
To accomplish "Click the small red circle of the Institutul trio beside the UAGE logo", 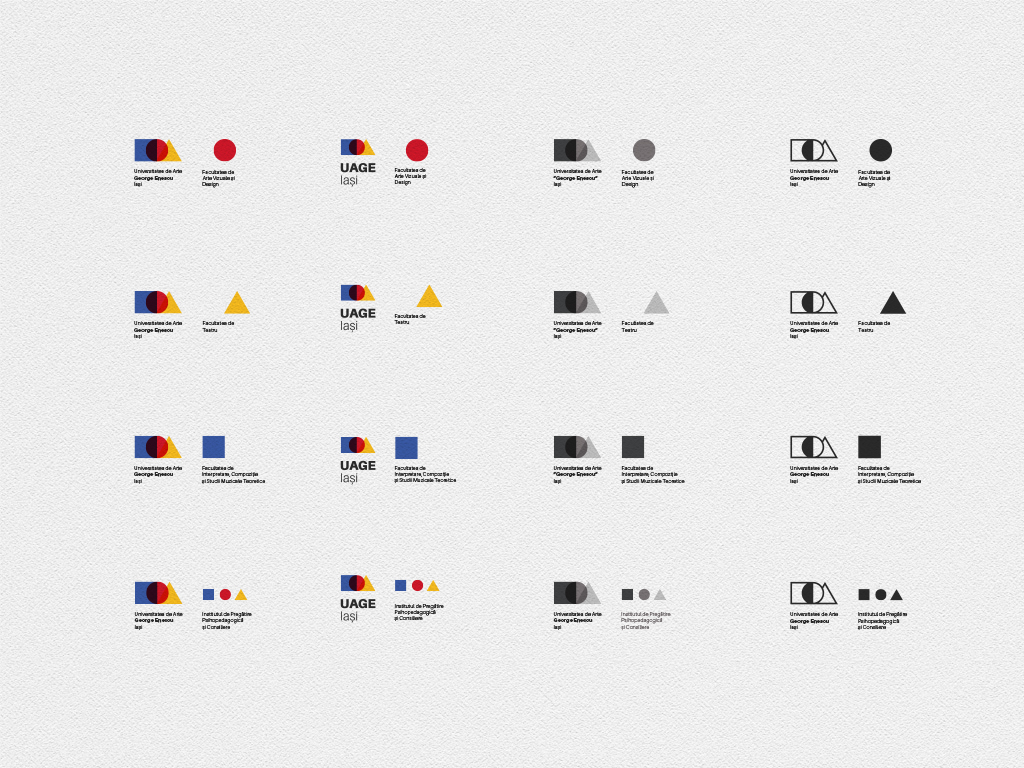I will point(417,586).
